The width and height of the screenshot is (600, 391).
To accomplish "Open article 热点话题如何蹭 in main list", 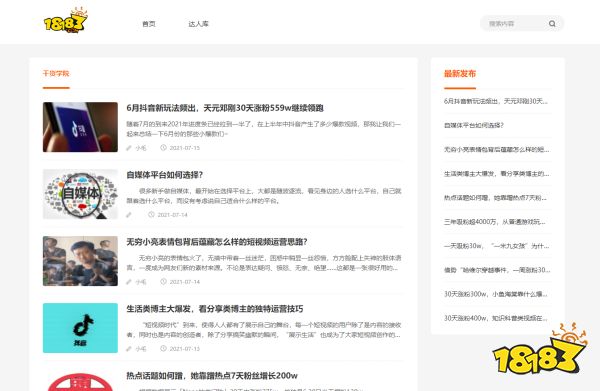I will pyautogui.click(x=212, y=376).
